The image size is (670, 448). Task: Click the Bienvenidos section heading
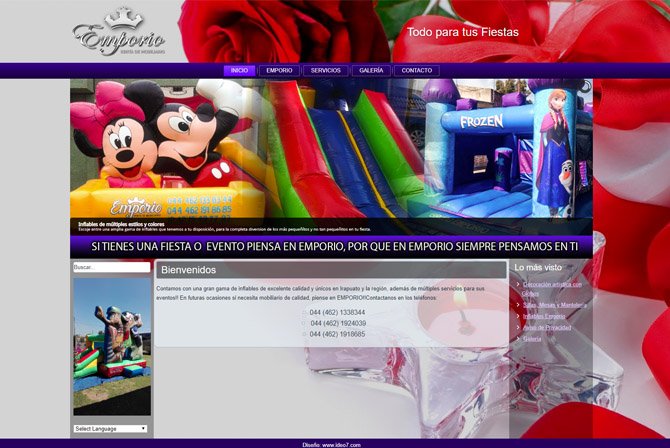[x=189, y=270]
